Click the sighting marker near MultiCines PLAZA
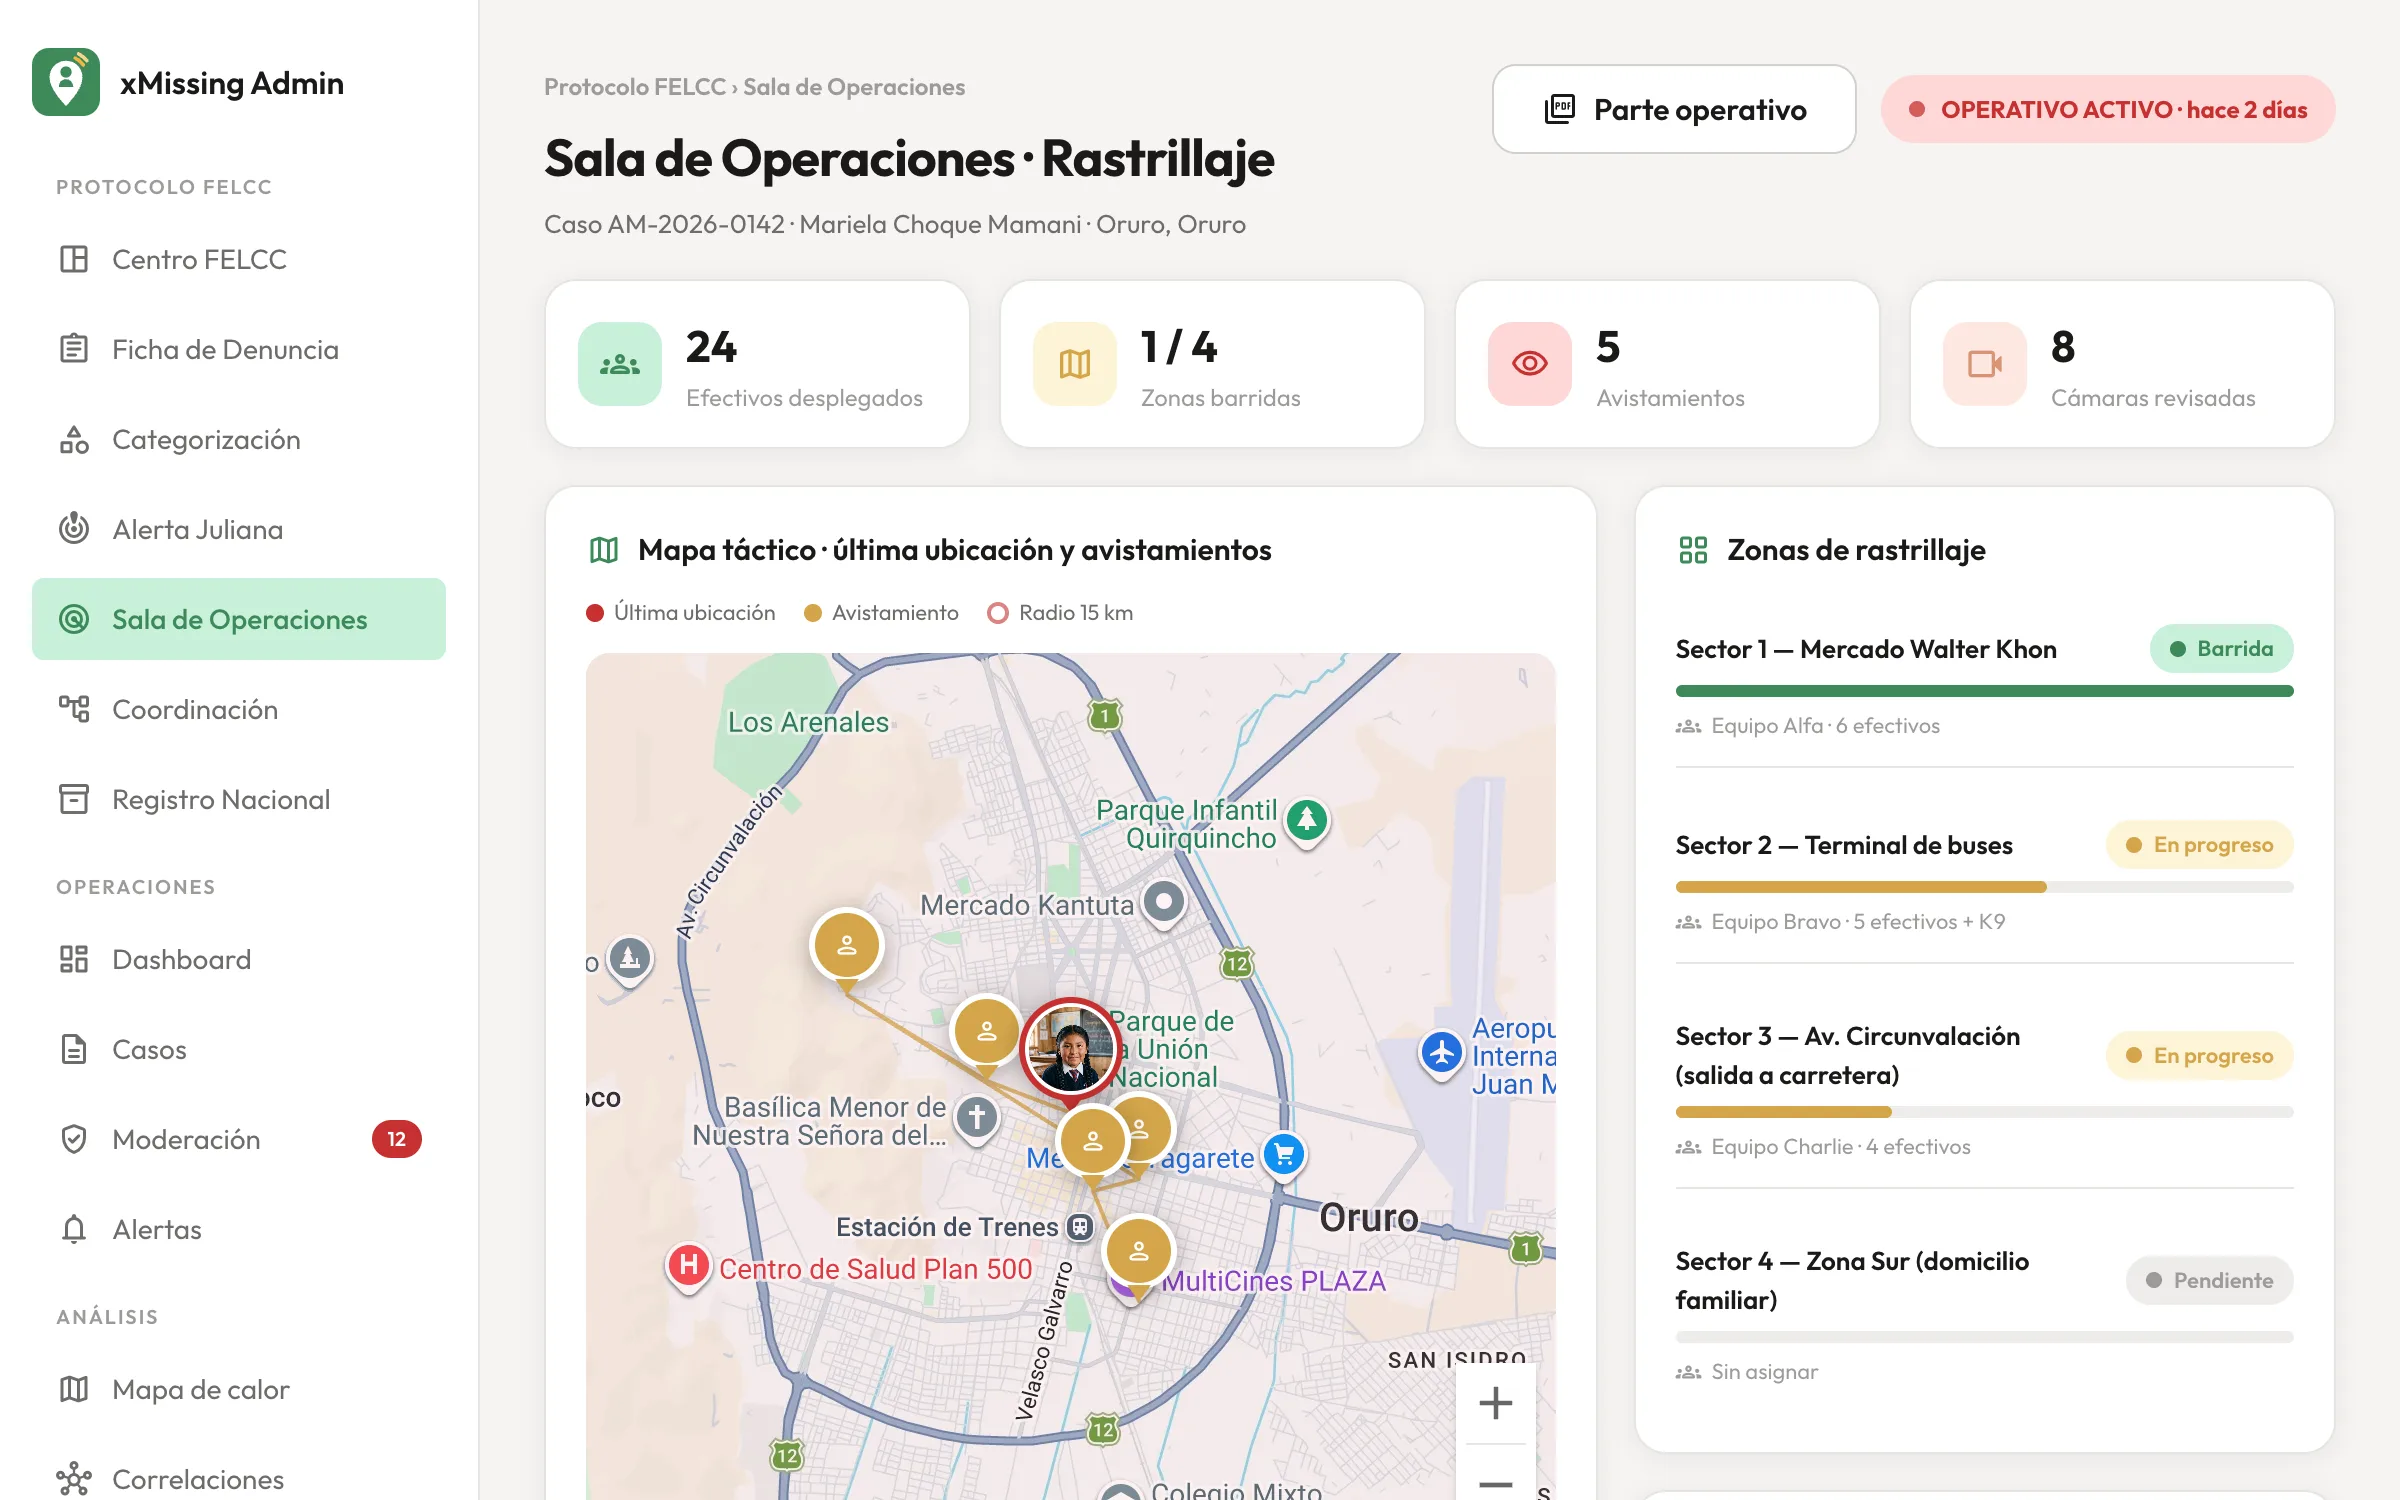This screenshot has height=1500, width=2400. click(1139, 1252)
